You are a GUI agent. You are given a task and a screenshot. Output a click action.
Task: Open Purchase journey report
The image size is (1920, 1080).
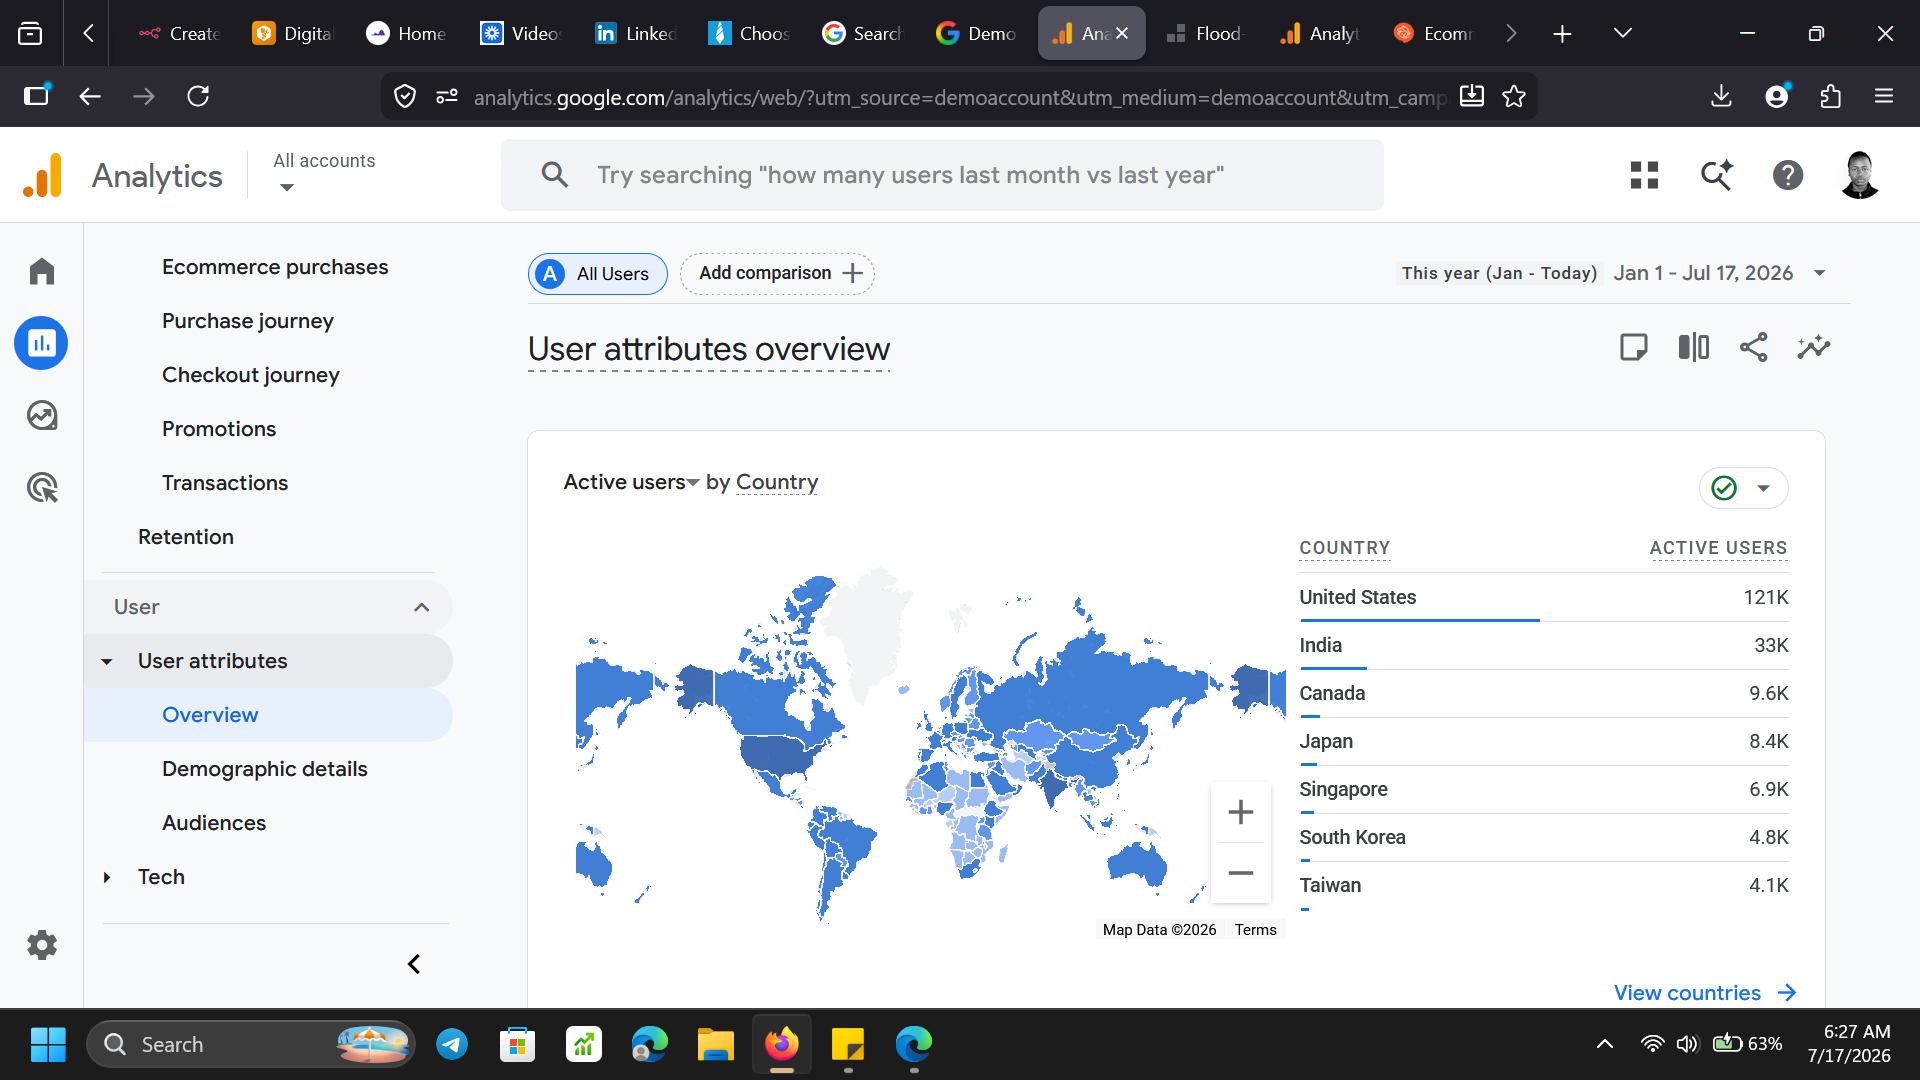(248, 321)
